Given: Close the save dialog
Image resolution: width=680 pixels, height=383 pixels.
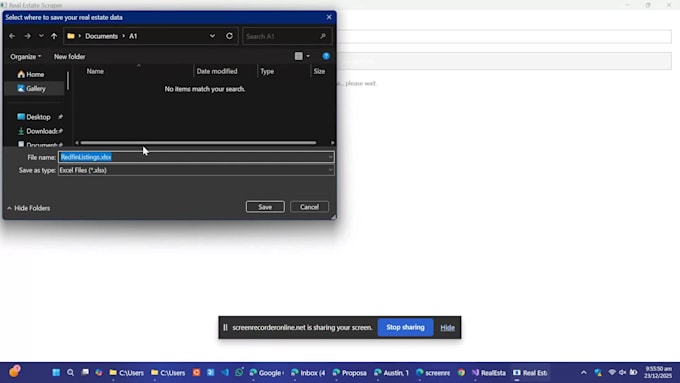Looking at the screenshot, I should (329, 17).
